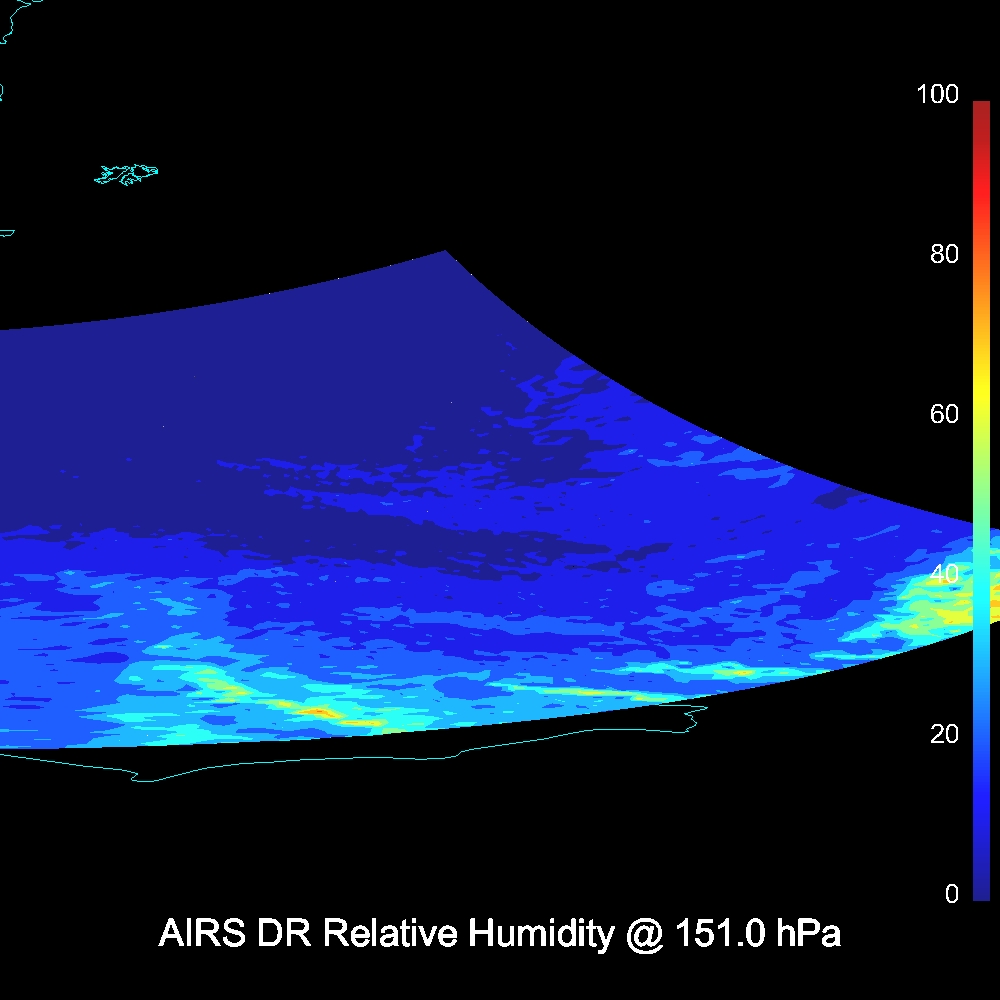Screen dimensions: 1000x1000
Task: Click the dark blue bottom of the colorbar
Action: pos(981,888)
